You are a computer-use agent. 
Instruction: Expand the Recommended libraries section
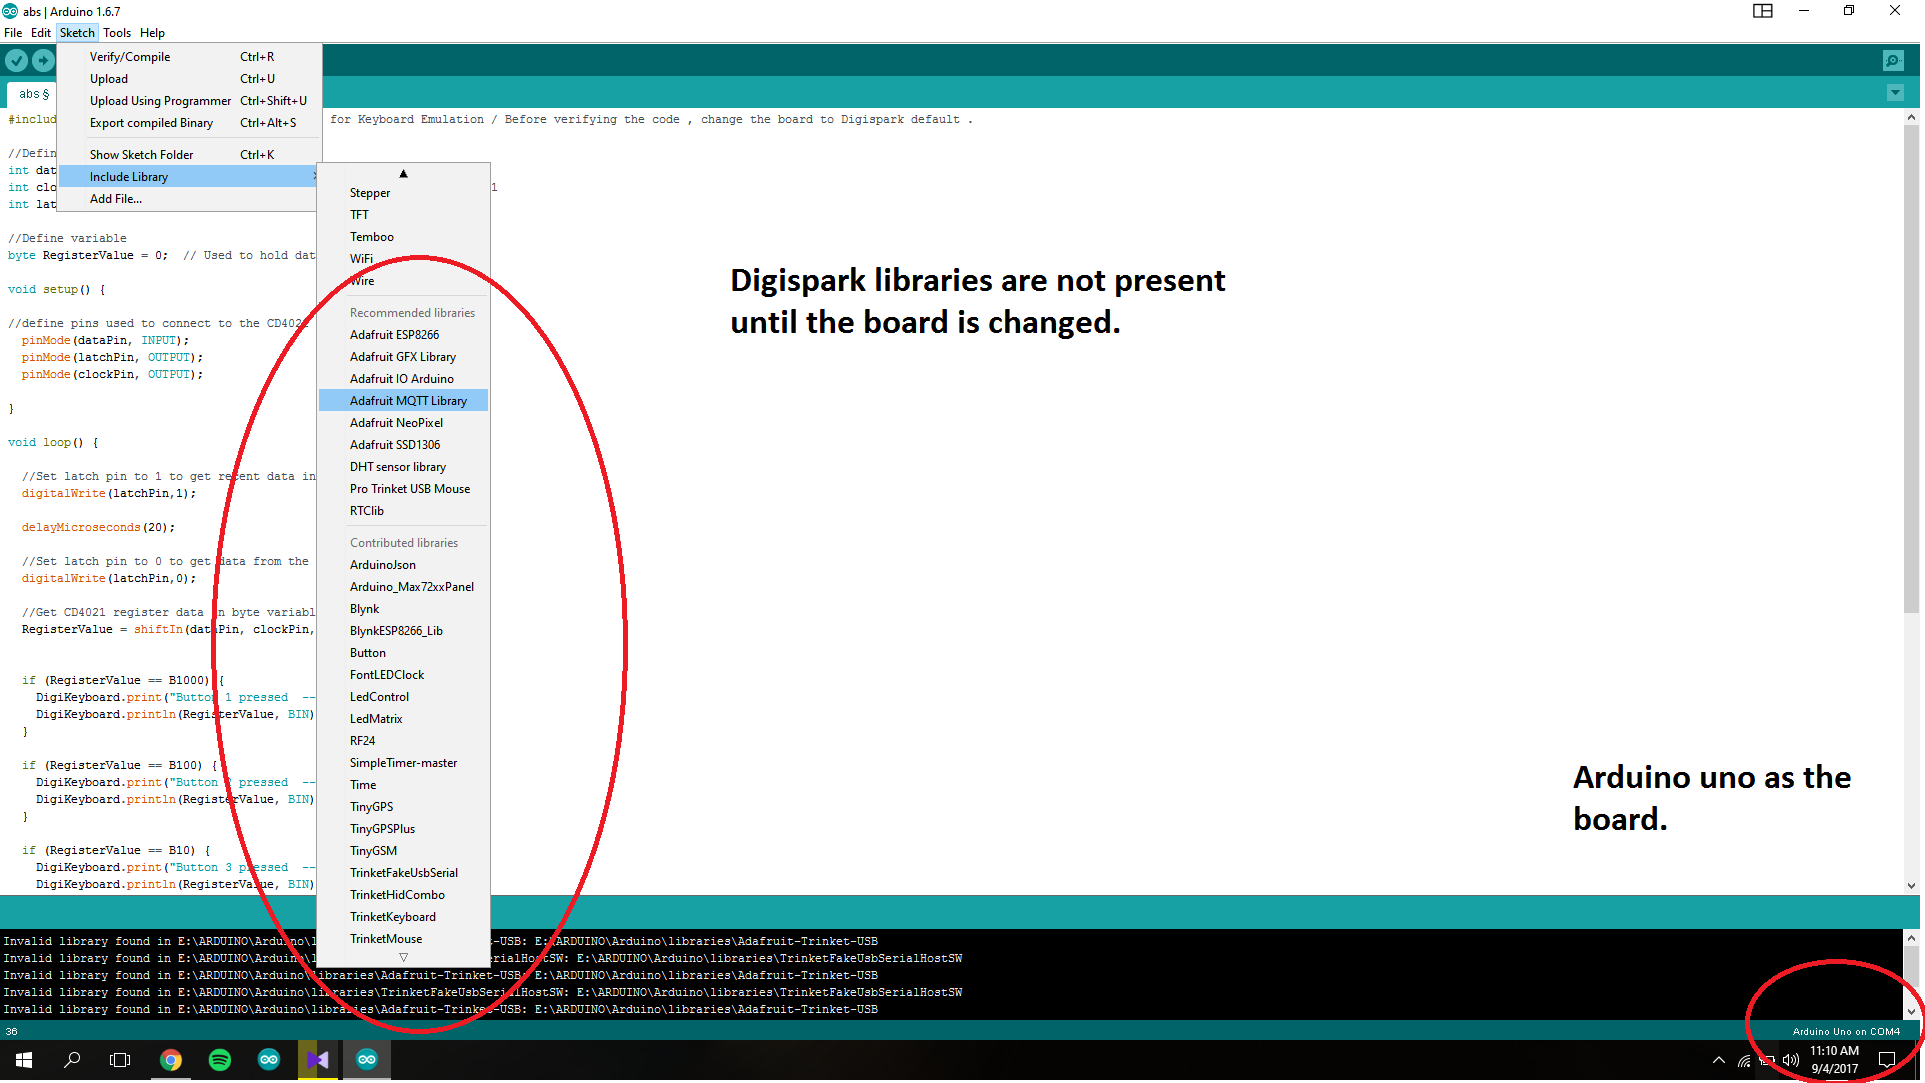click(411, 312)
